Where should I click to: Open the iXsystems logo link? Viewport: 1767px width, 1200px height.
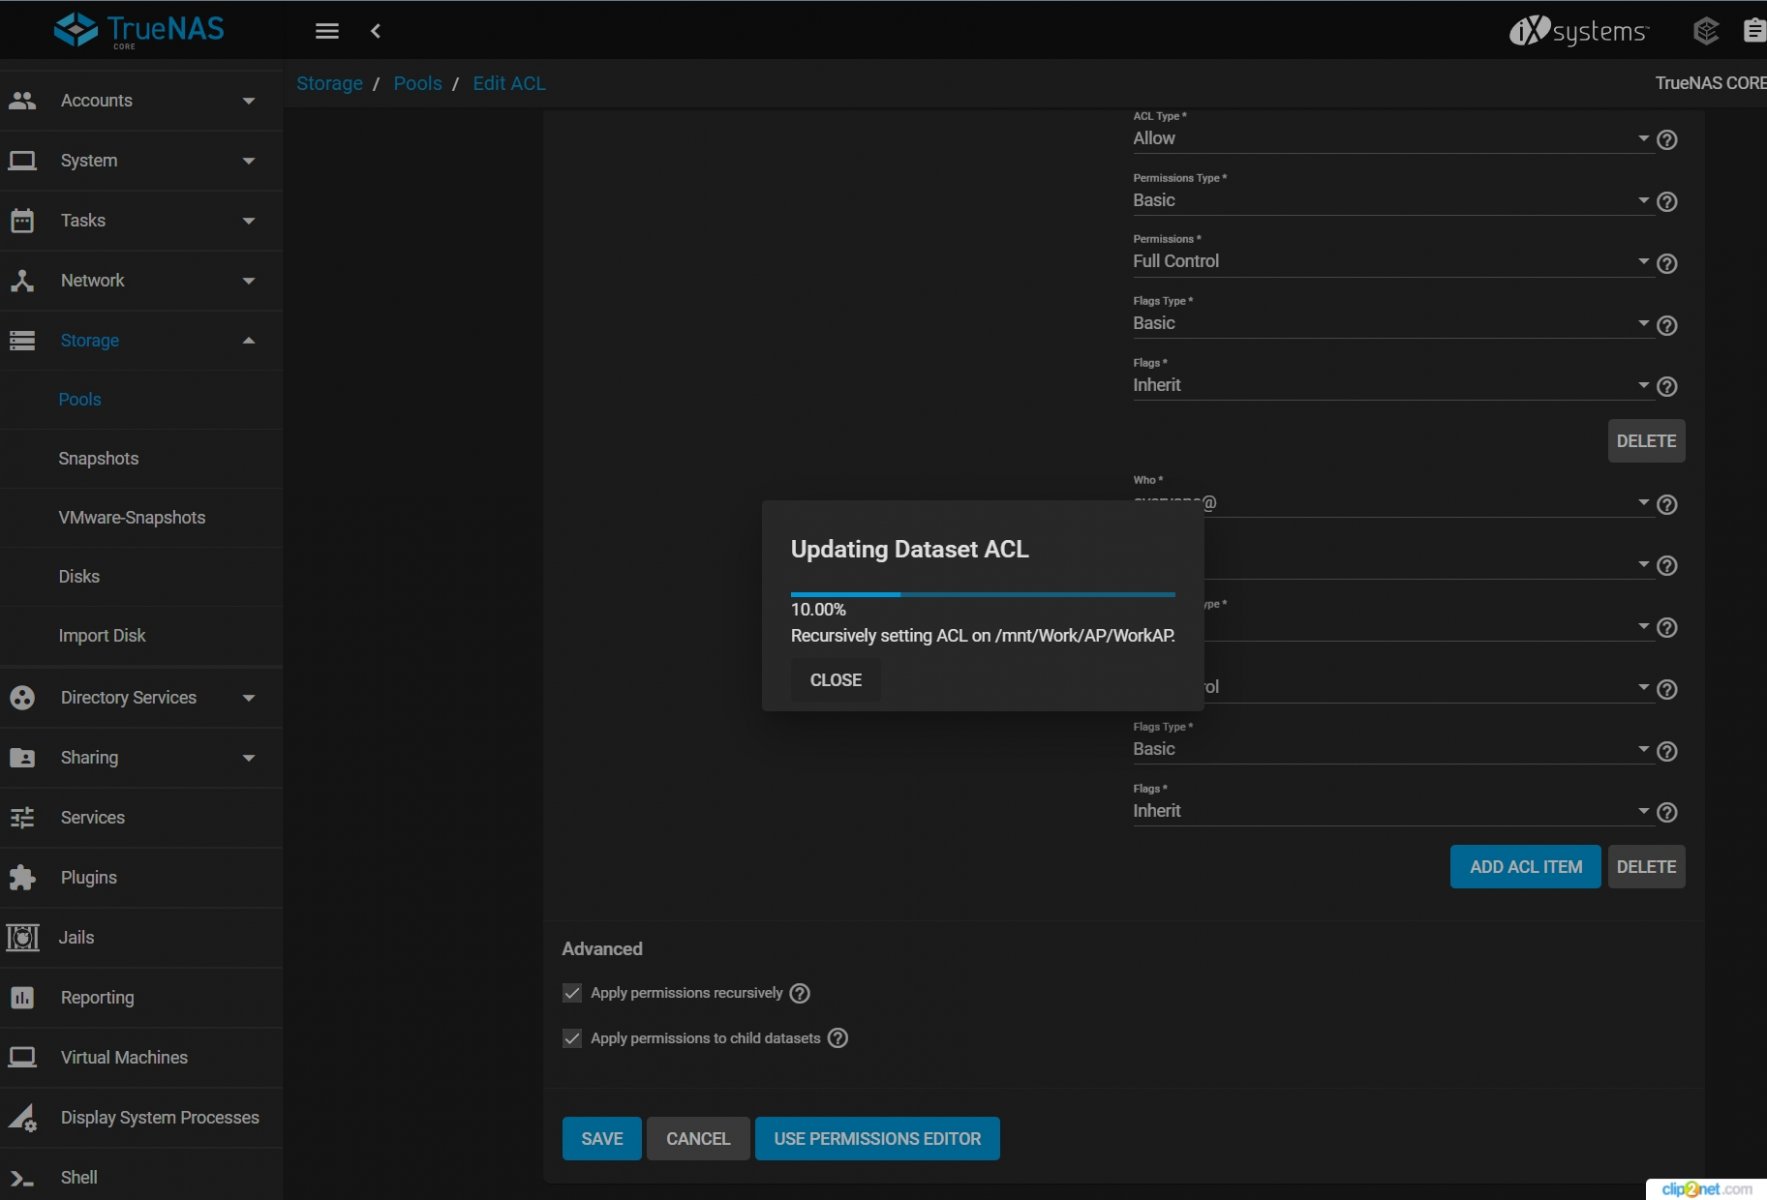click(1578, 31)
